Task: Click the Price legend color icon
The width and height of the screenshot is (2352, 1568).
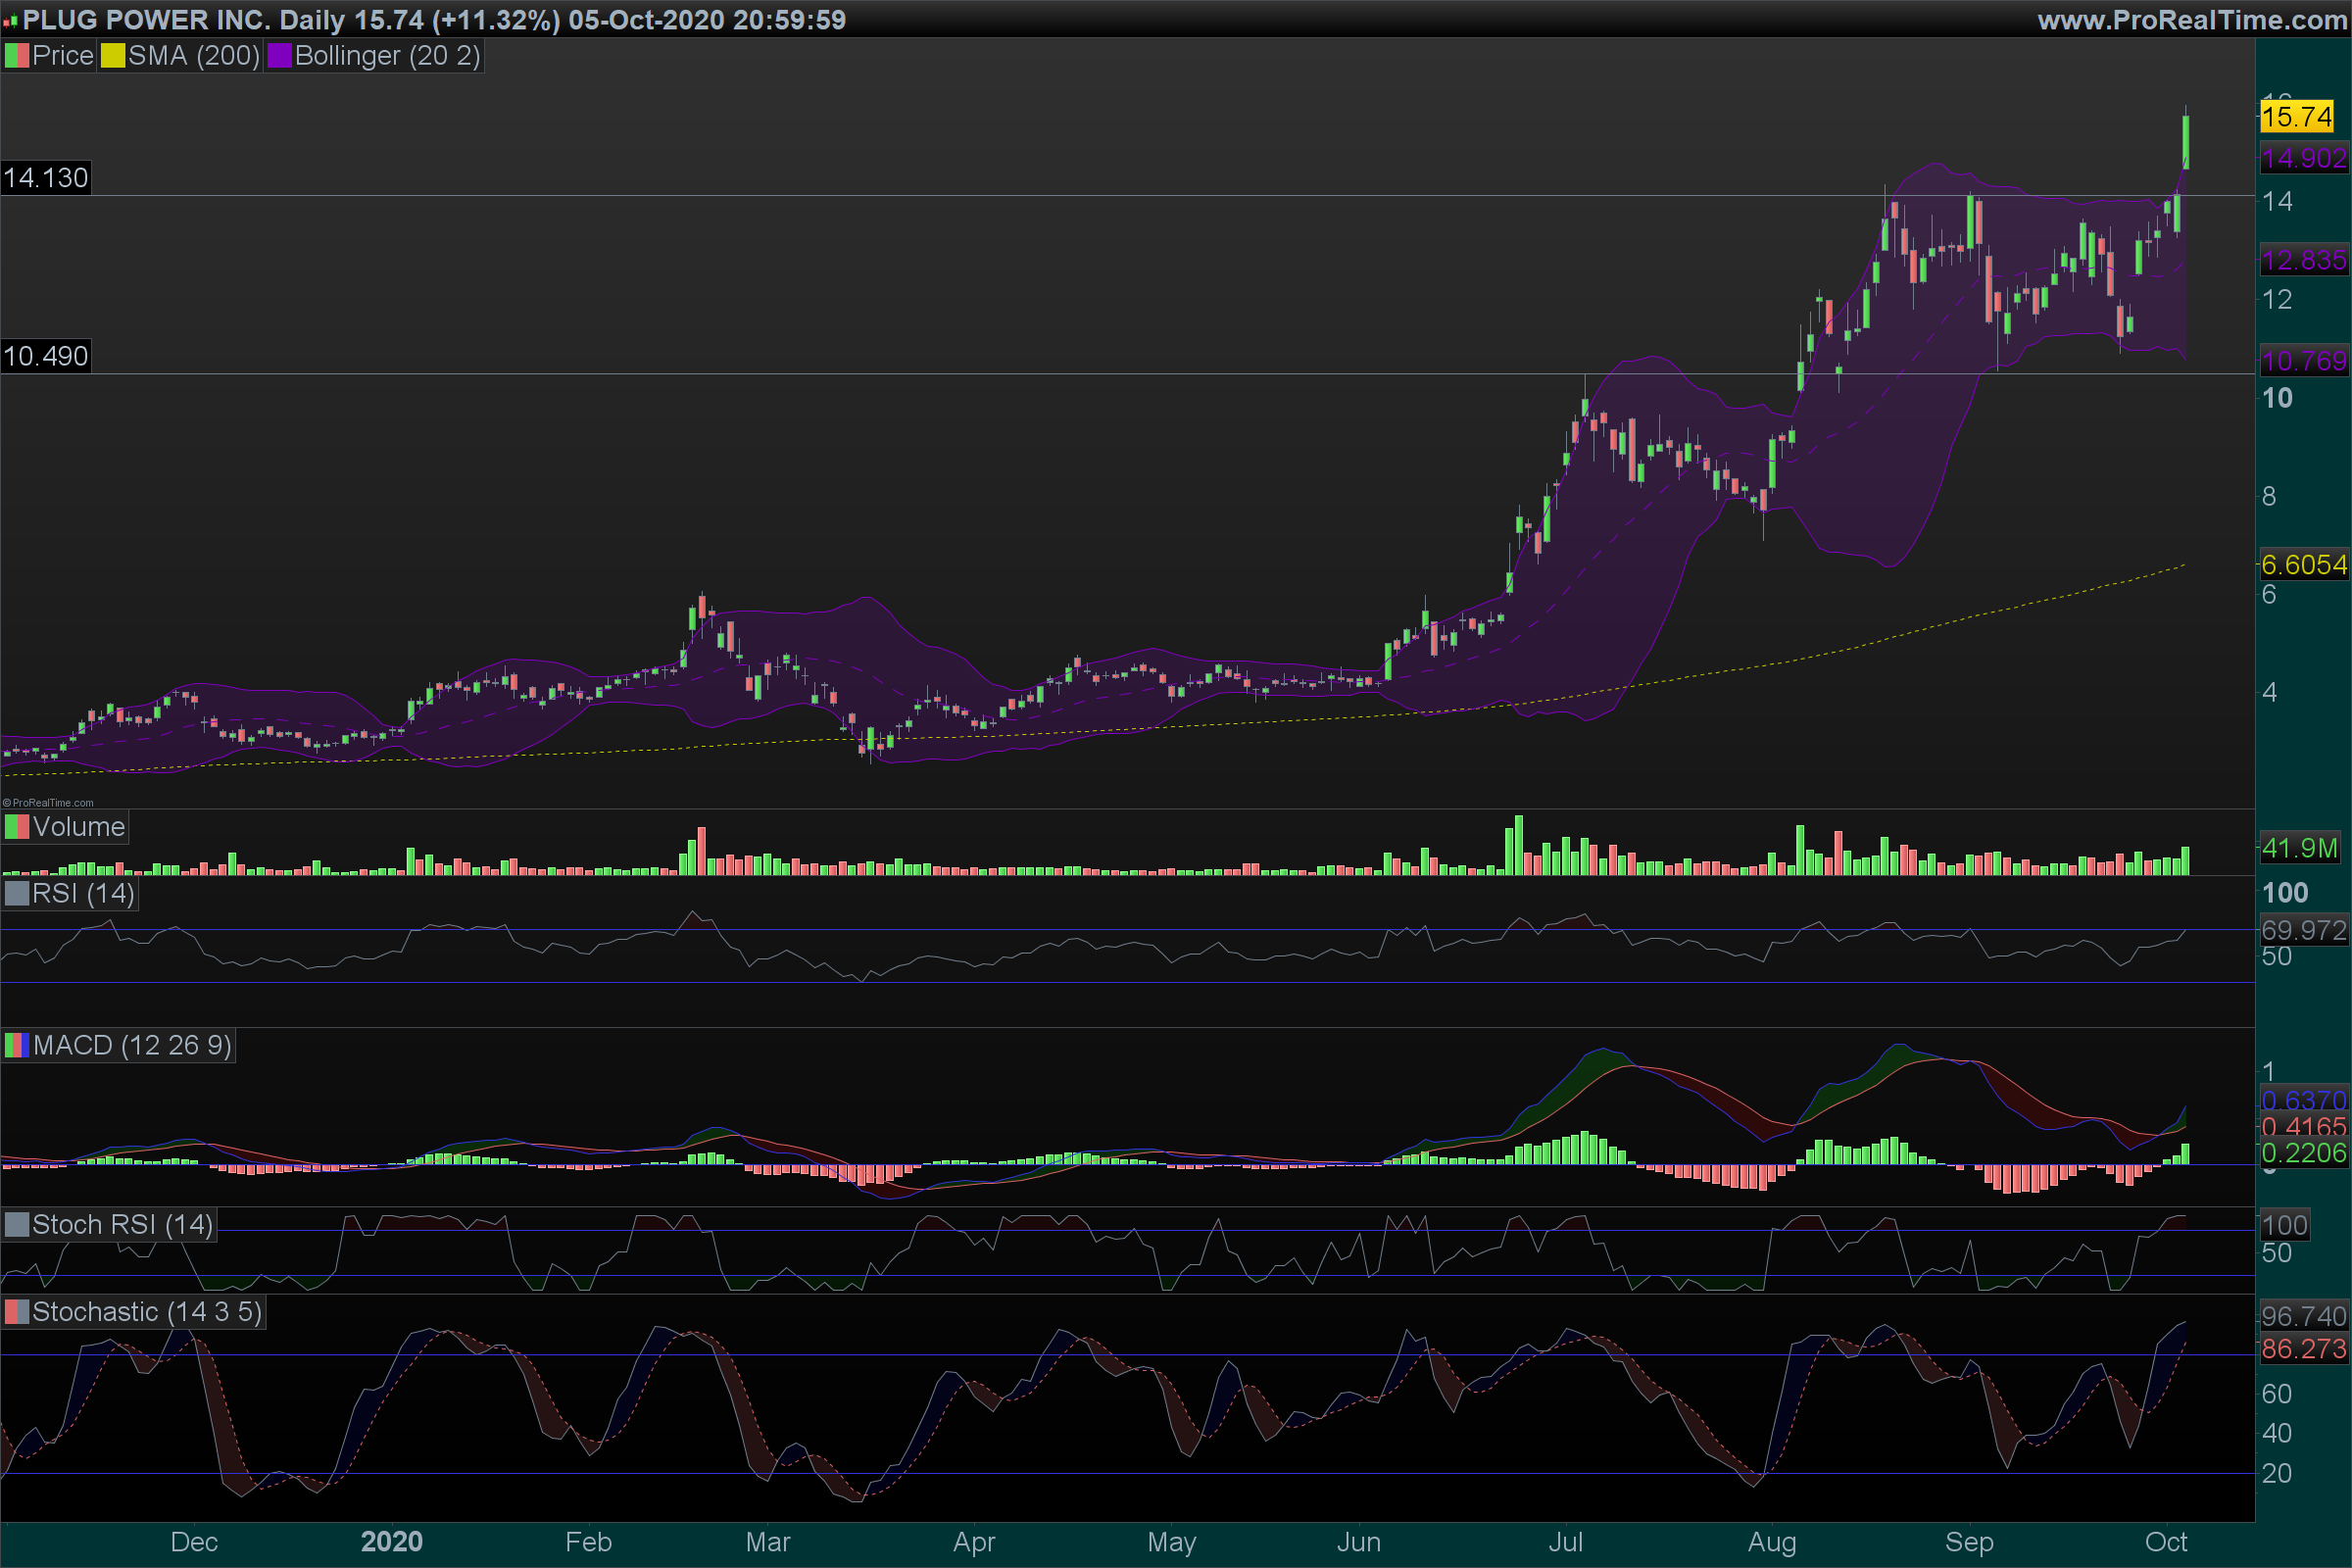Action: coord(17,56)
